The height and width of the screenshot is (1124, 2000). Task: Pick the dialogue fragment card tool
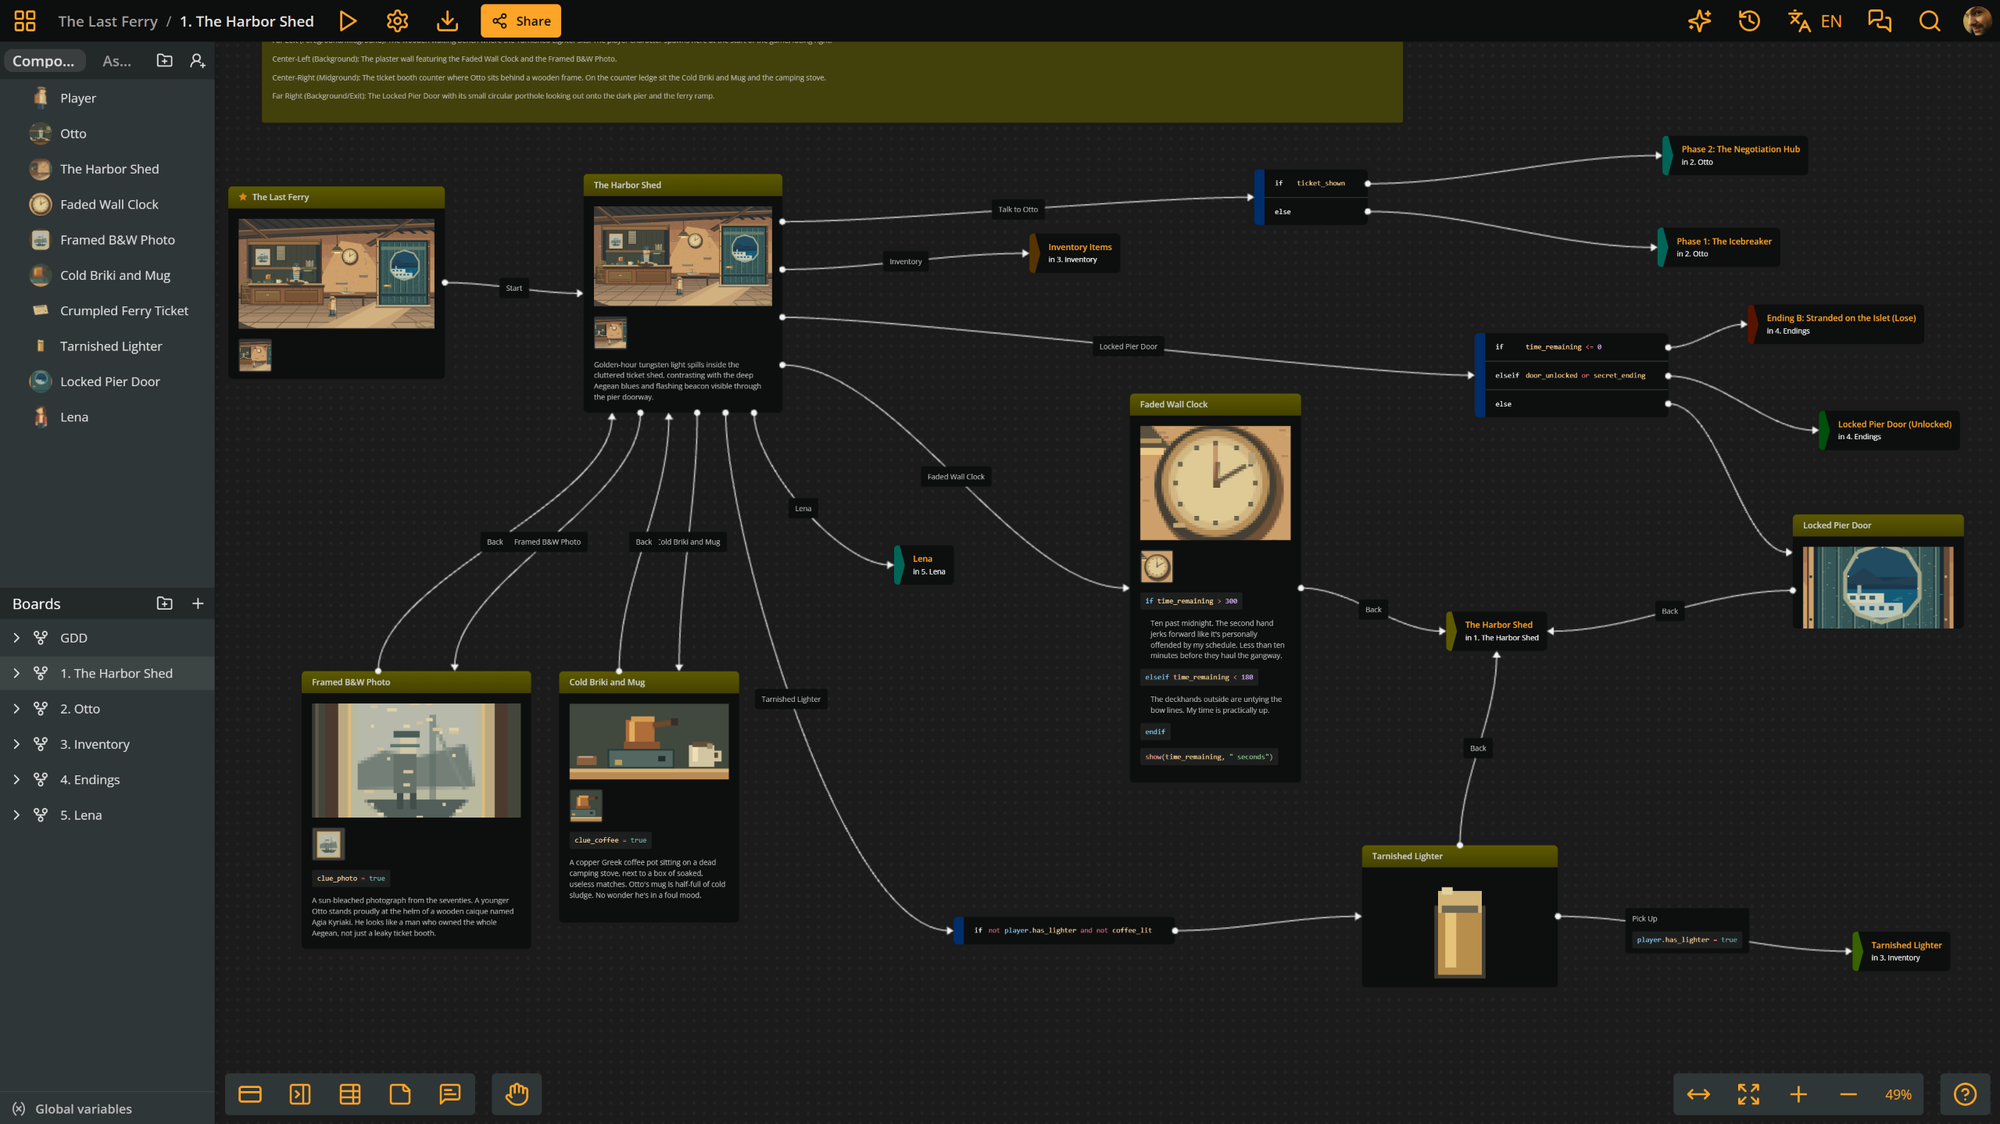click(250, 1094)
